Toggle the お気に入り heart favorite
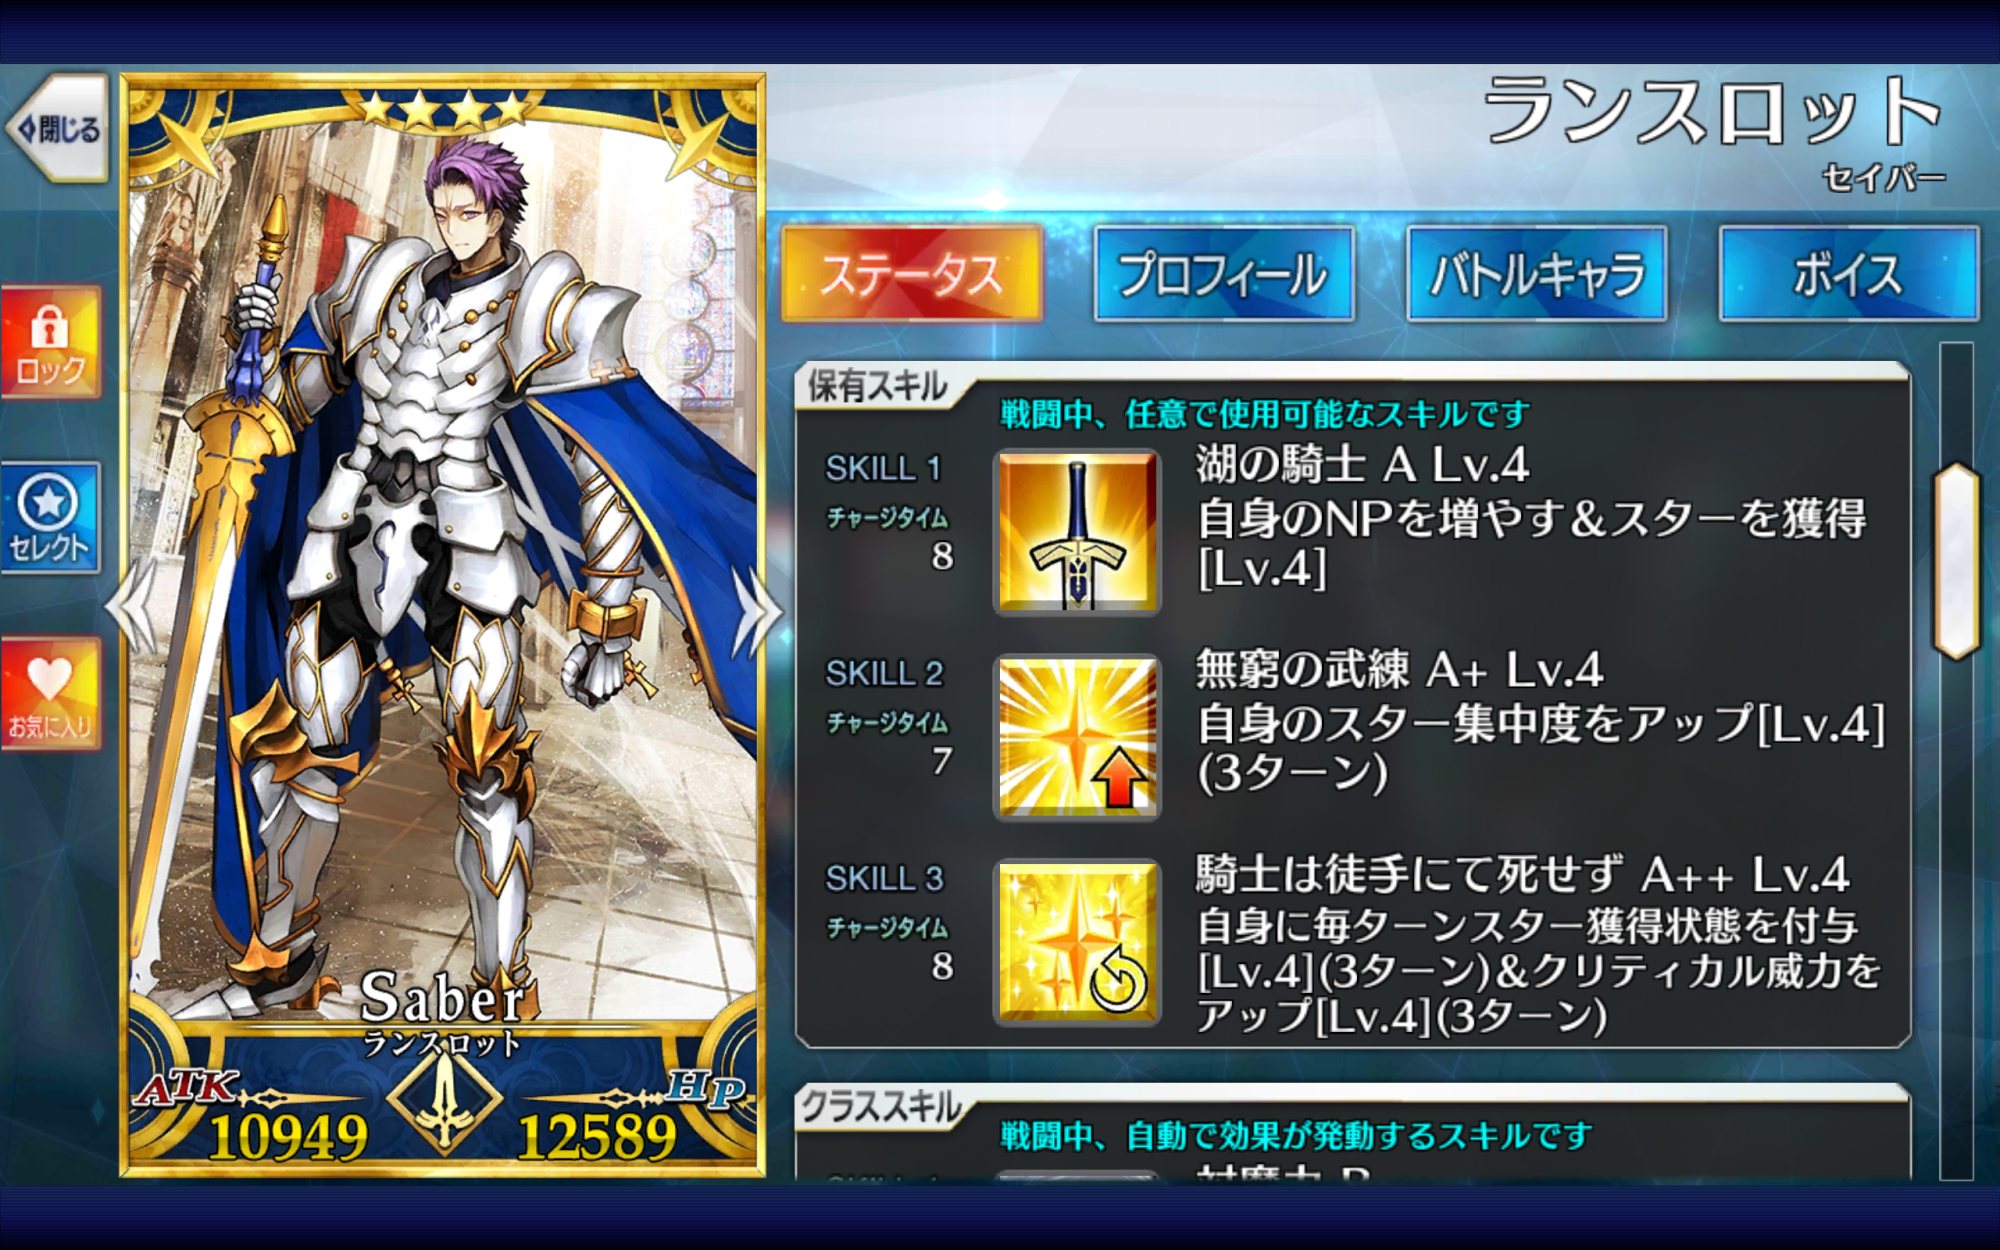Screen dimensions: 2000x1250 50,694
